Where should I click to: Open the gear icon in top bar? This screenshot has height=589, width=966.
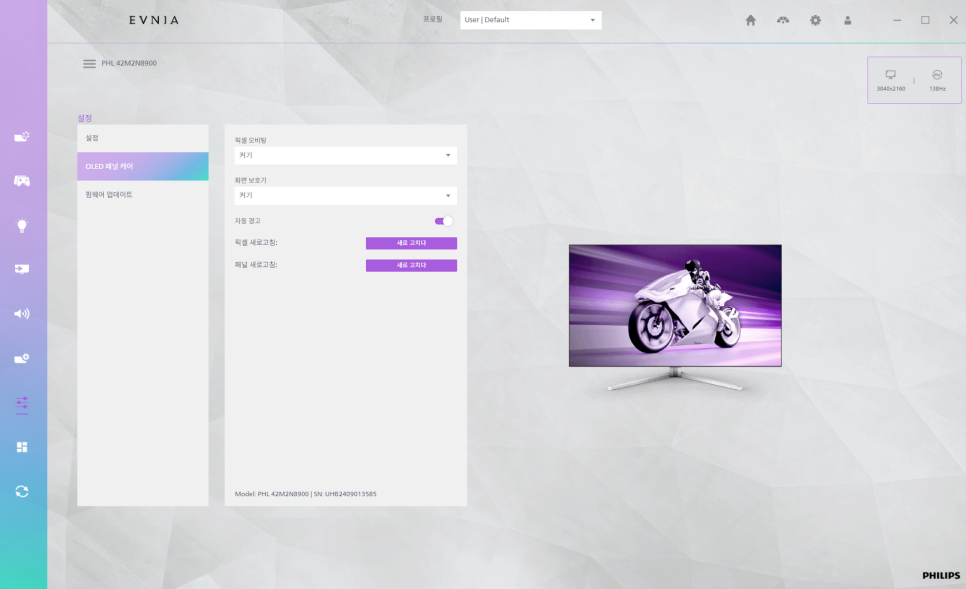(x=815, y=20)
